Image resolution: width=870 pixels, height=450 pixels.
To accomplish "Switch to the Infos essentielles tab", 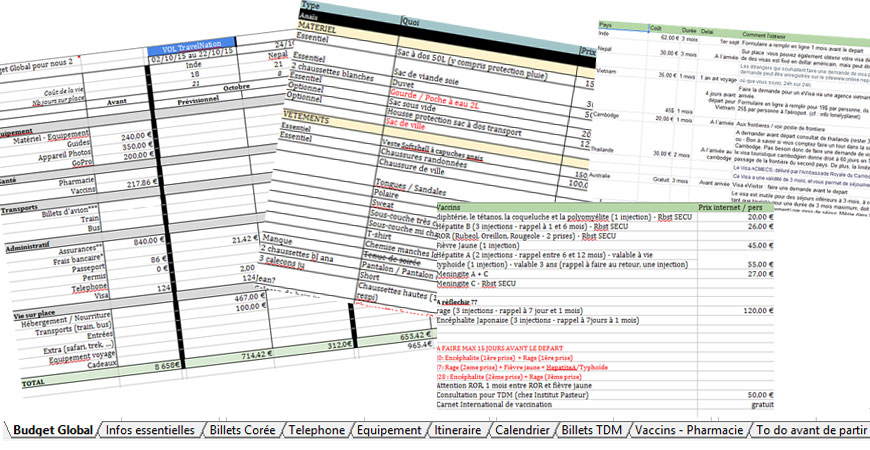I will tap(150, 431).
